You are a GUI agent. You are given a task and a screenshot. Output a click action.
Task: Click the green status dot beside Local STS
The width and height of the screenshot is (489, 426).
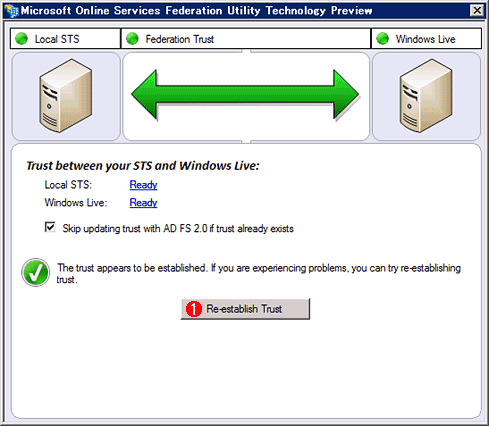22,39
